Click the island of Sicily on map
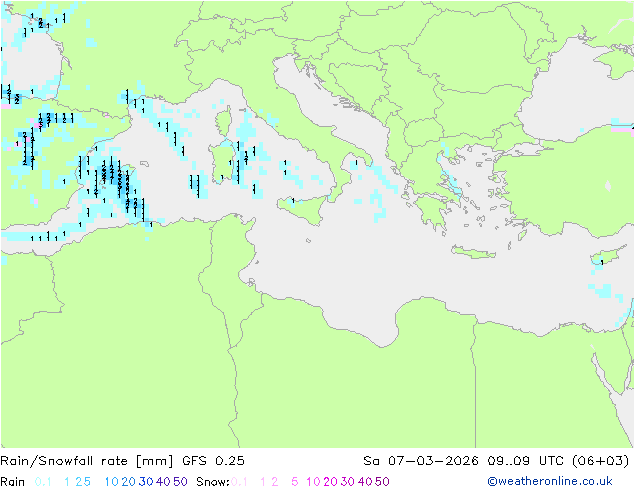 304,208
